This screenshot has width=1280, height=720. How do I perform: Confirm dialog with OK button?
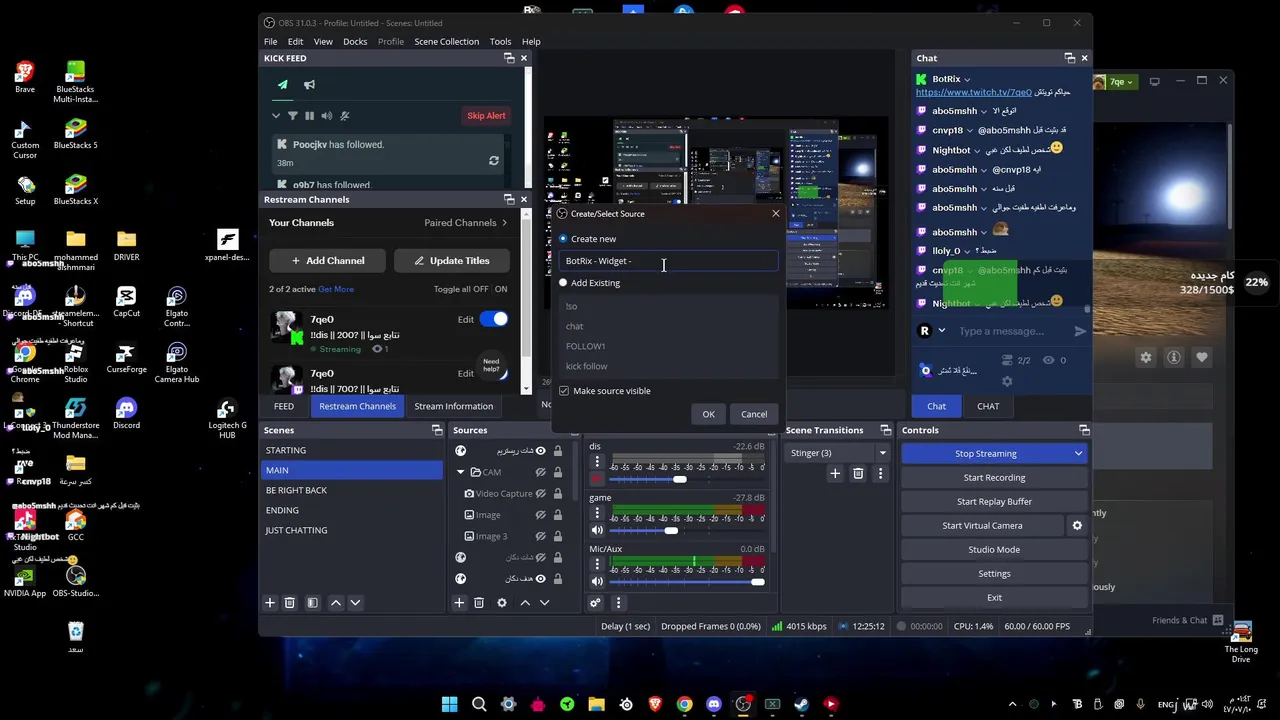coord(708,414)
